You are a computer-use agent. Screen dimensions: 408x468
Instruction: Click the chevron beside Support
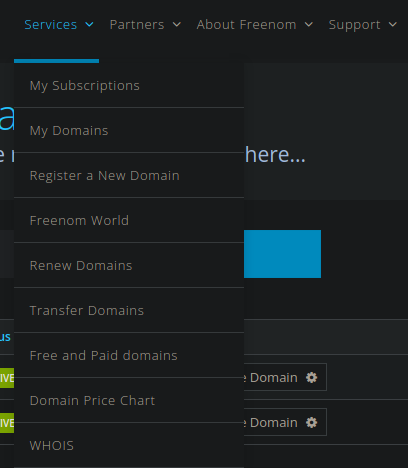click(393, 25)
